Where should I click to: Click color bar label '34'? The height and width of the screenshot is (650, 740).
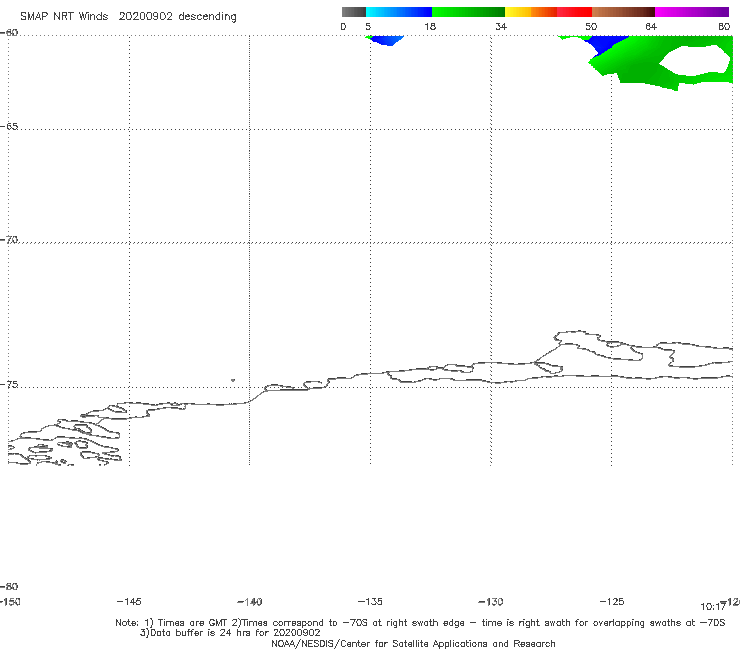[x=501, y=26]
